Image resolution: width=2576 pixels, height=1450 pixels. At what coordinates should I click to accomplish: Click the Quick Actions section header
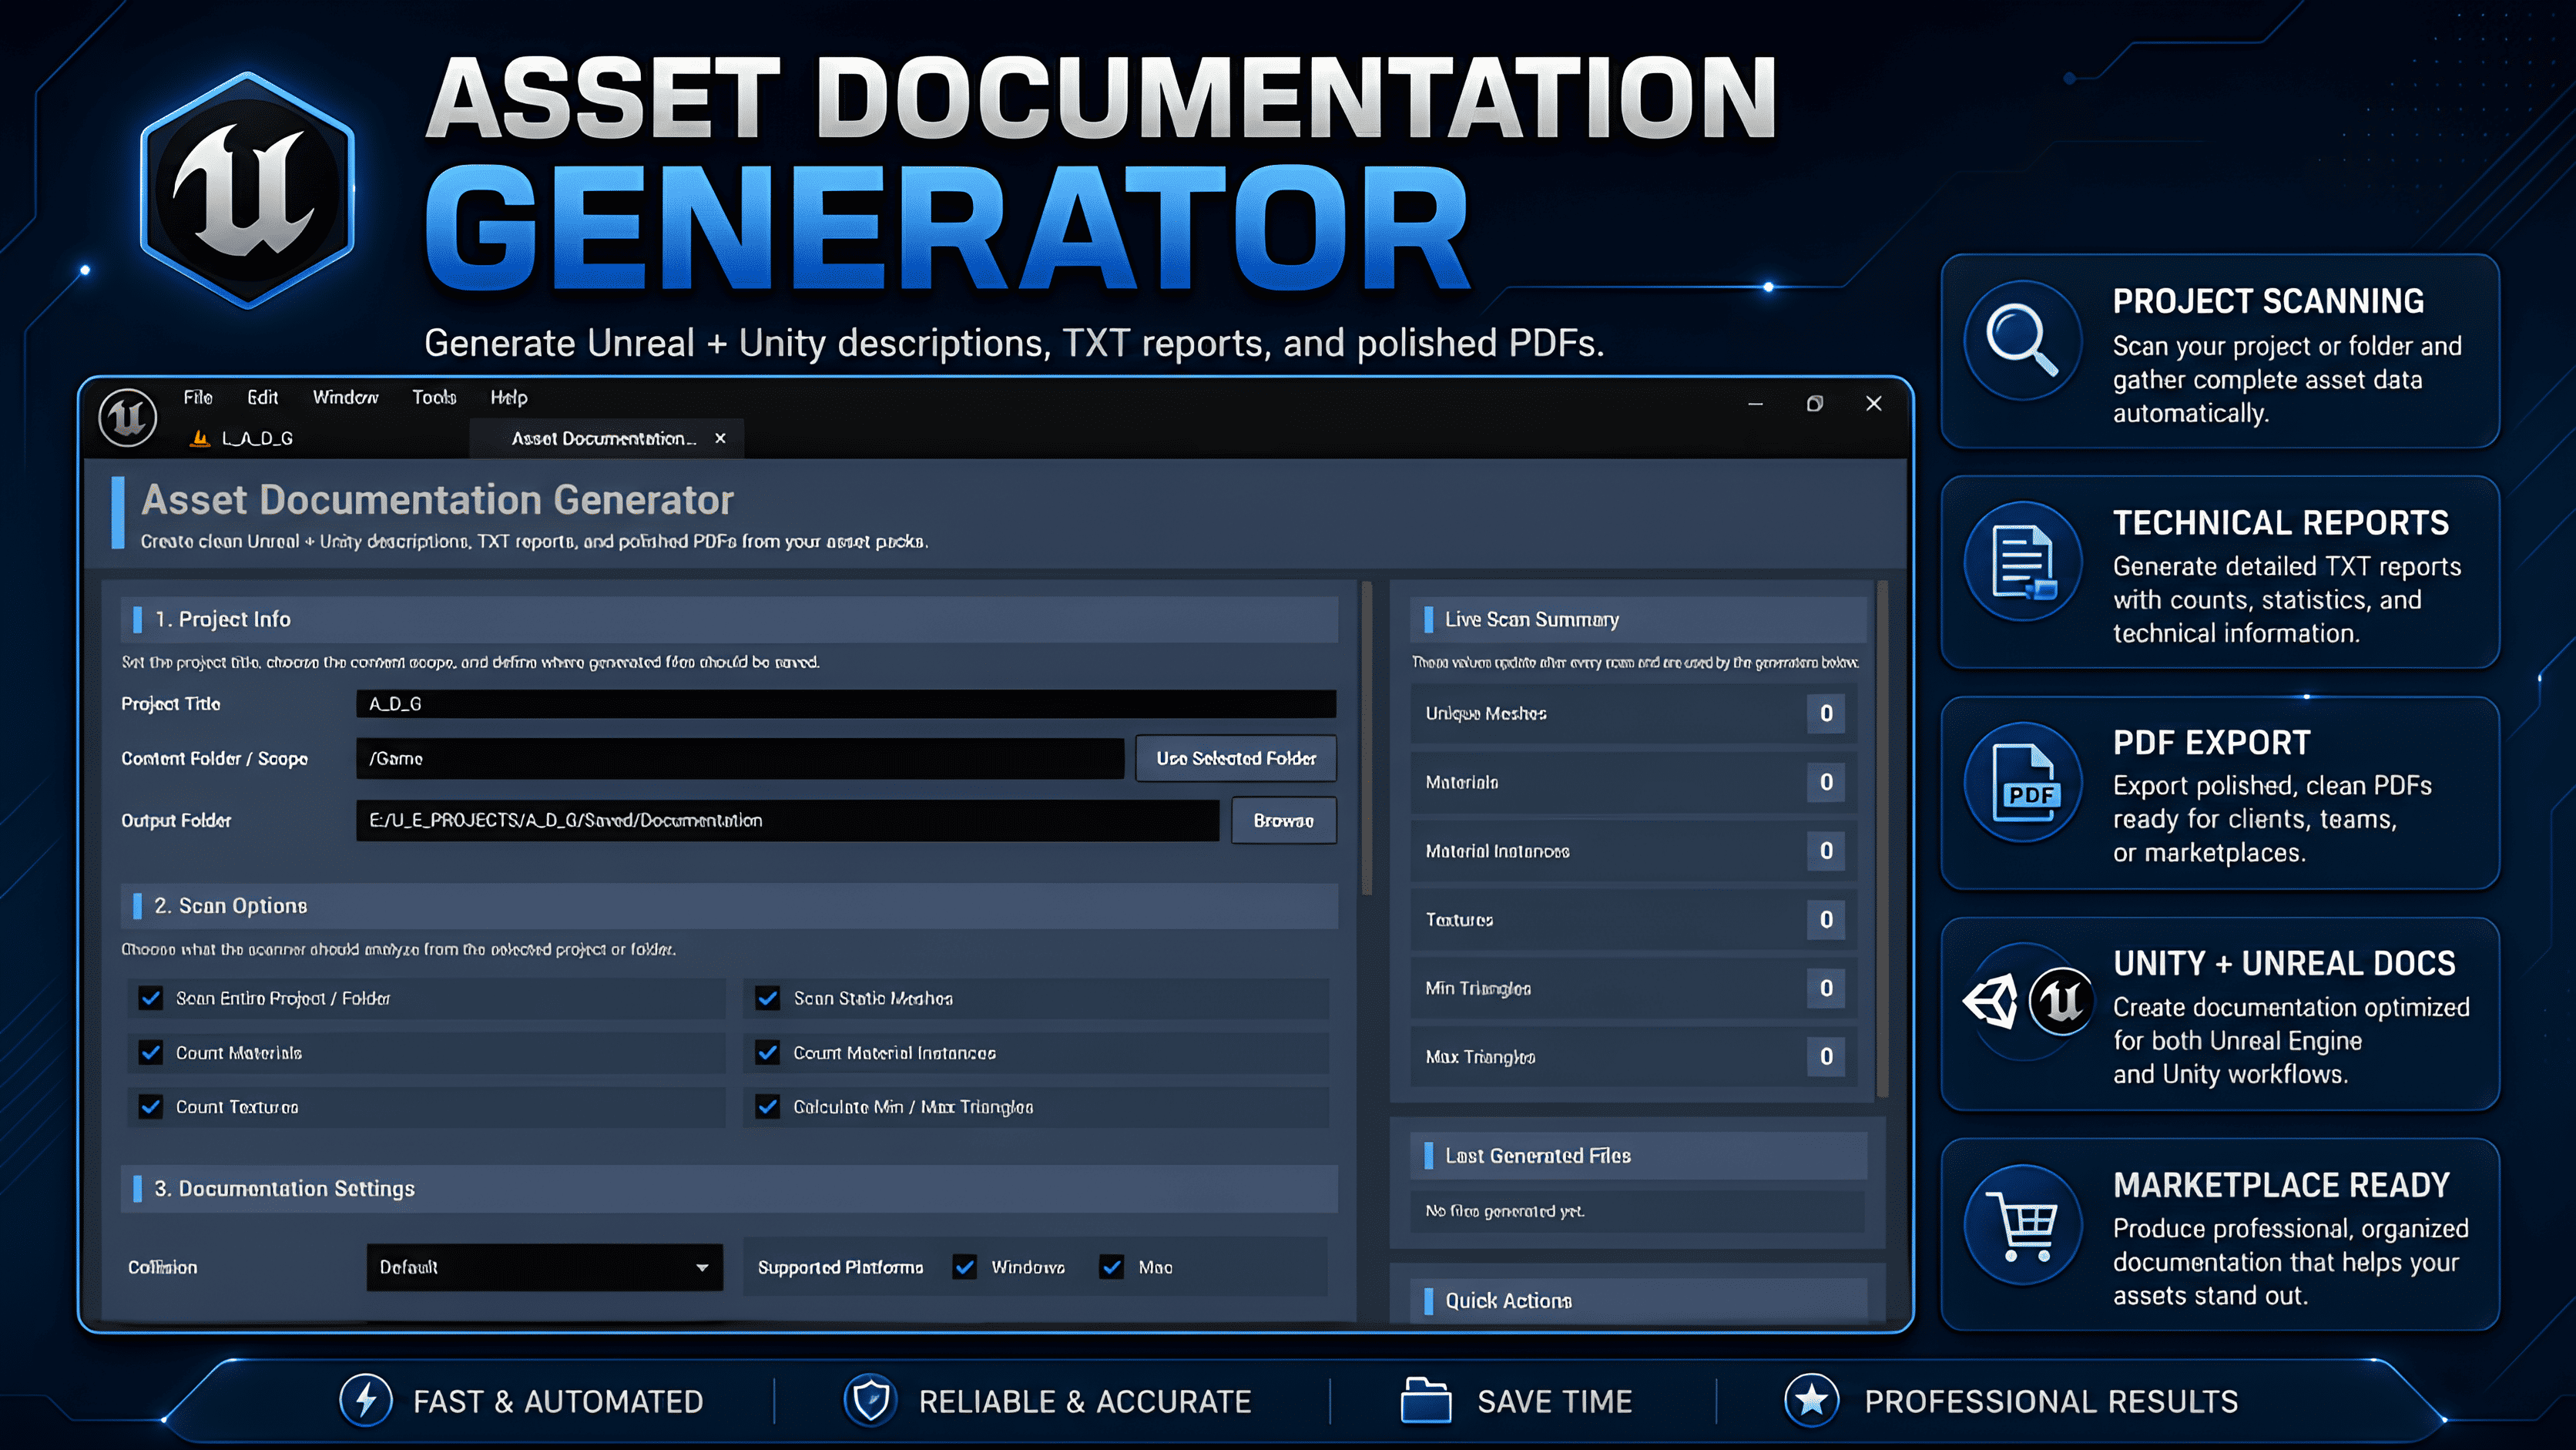(1638, 1300)
